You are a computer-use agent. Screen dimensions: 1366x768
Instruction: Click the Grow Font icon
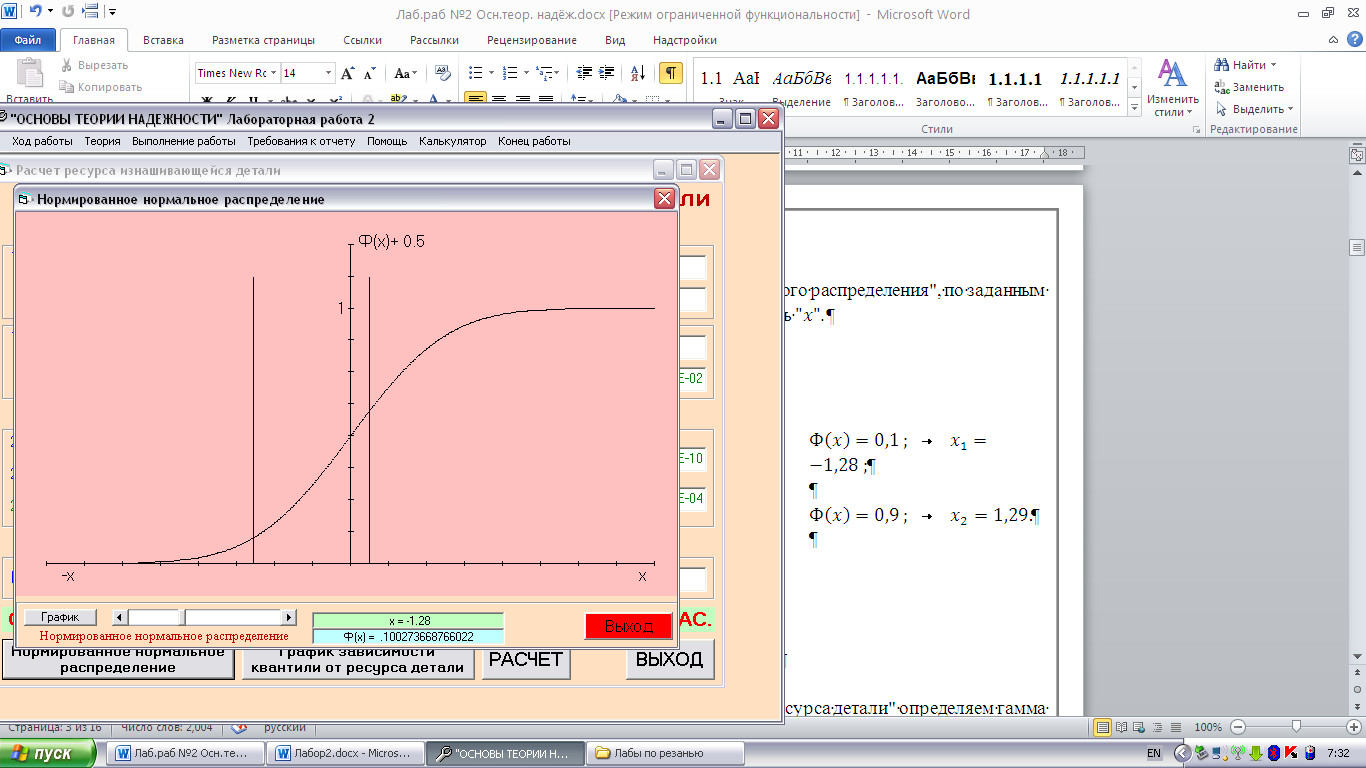click(x=348, y=73)
